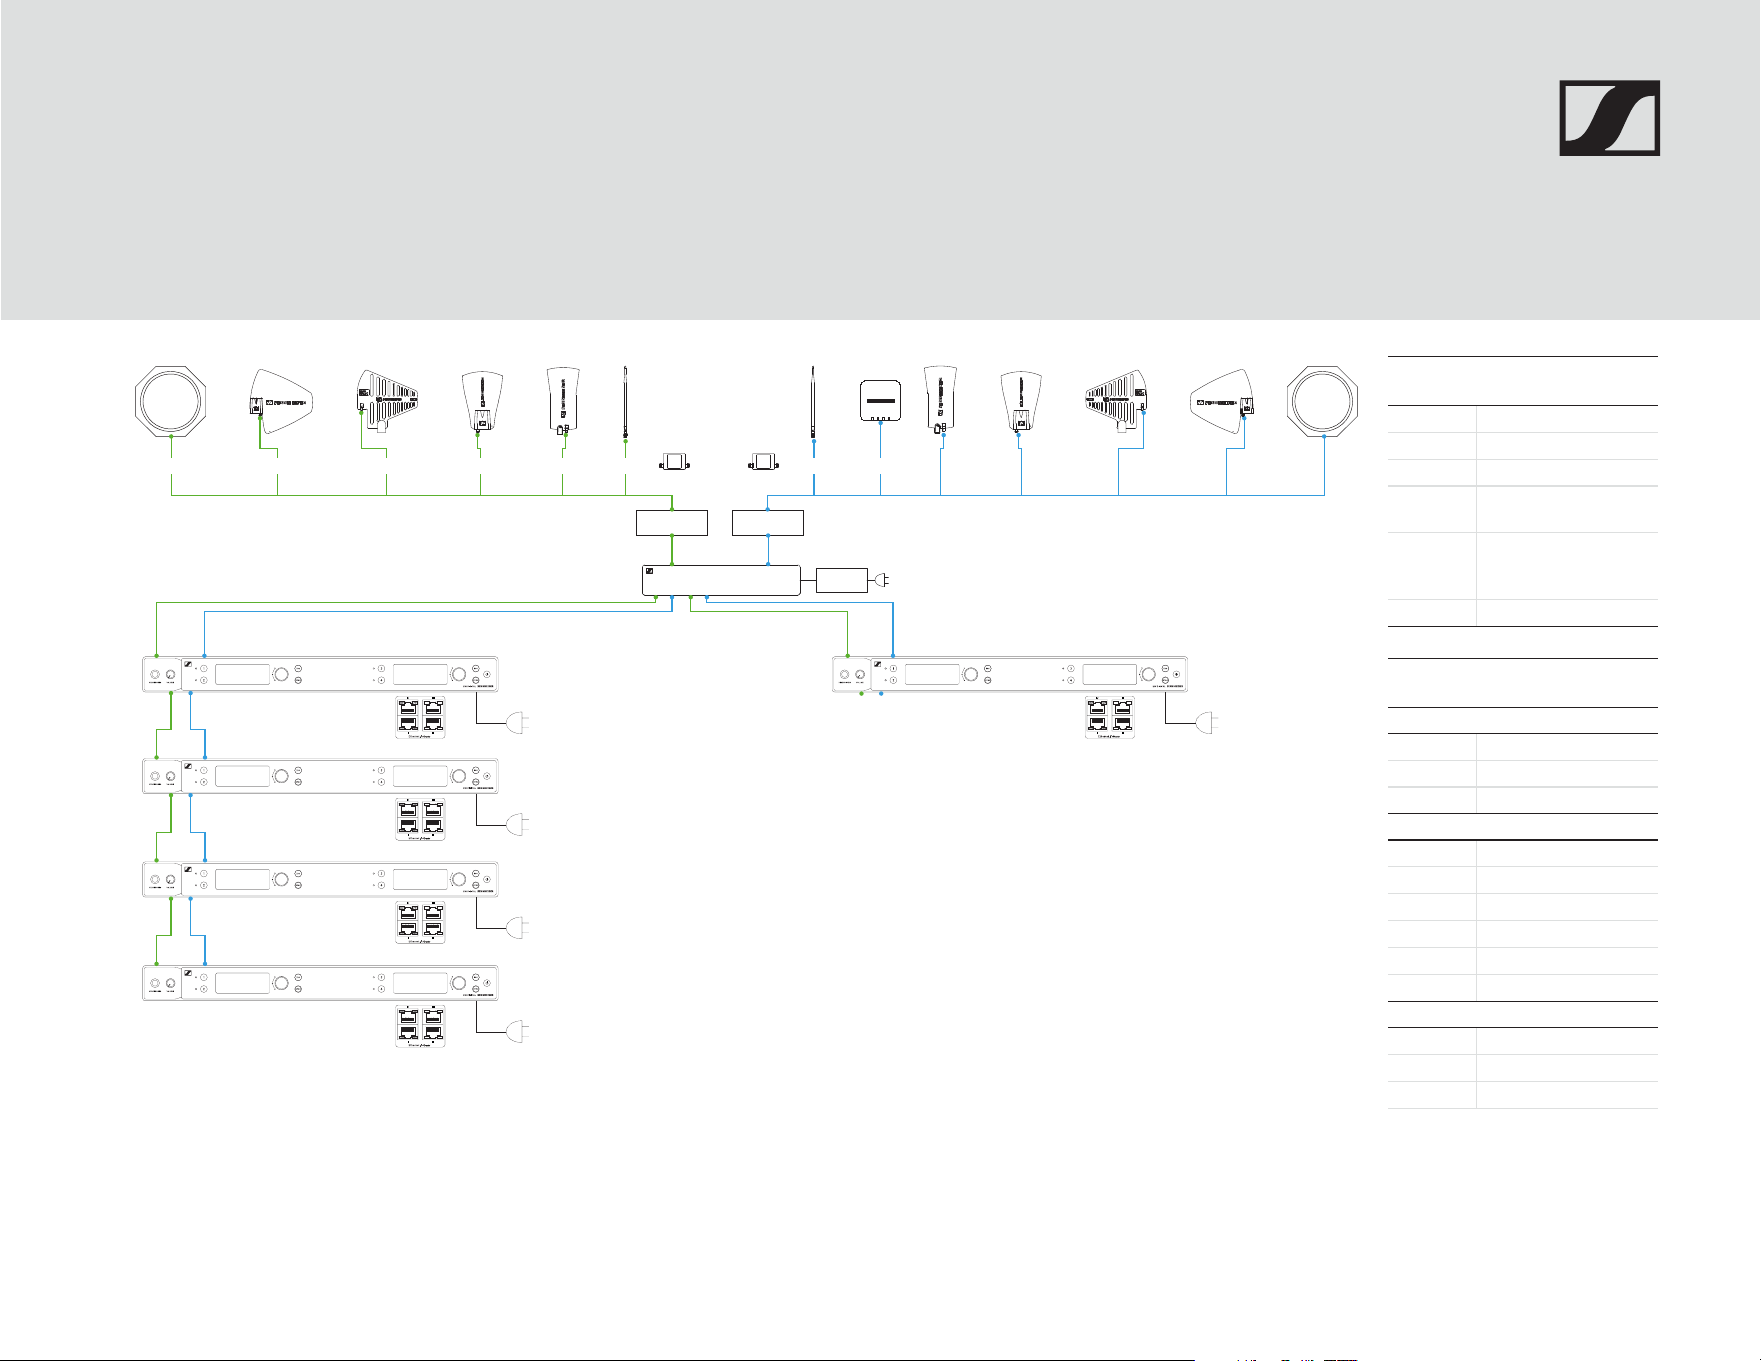Screen dimensions: 1761x1361
Task: Choose the fourth antenna from the left
Action: pos(481,404)
